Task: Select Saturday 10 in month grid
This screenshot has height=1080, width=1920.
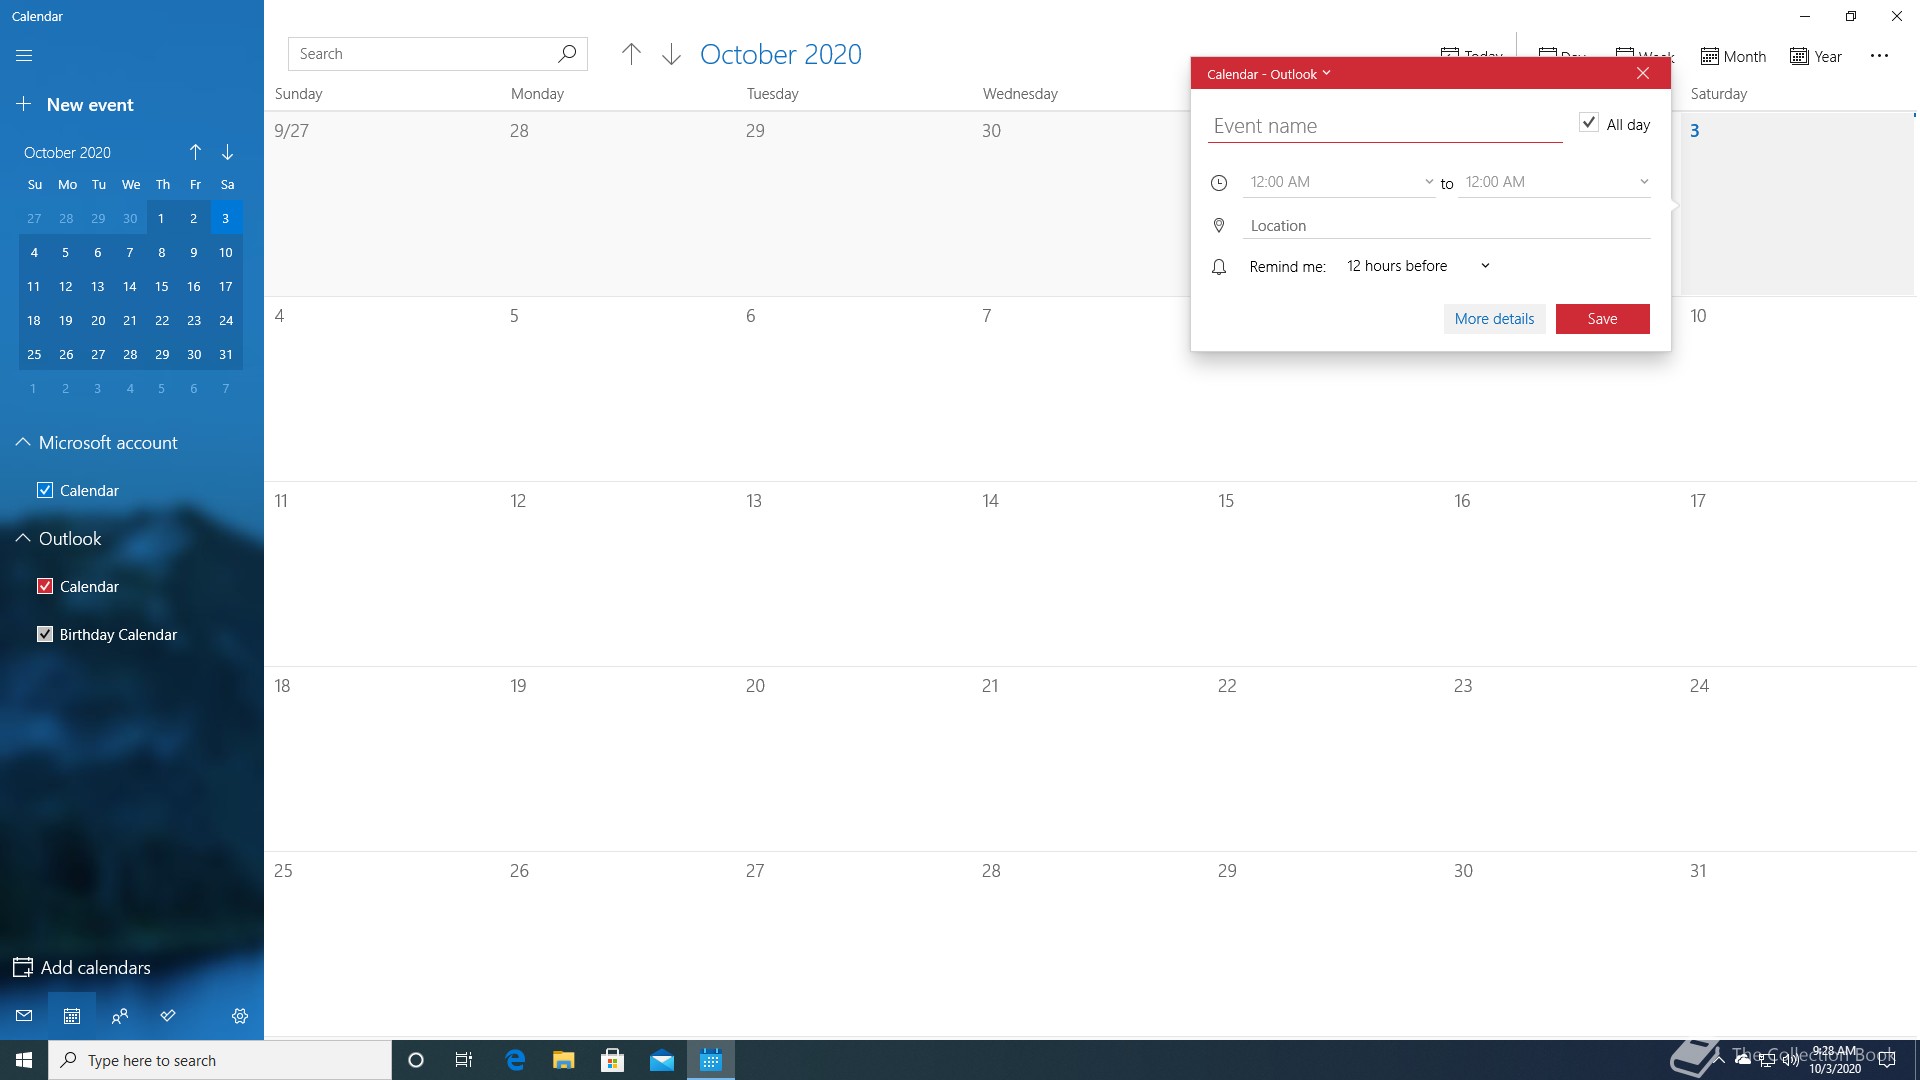Action: click(x=1798, y=389)
